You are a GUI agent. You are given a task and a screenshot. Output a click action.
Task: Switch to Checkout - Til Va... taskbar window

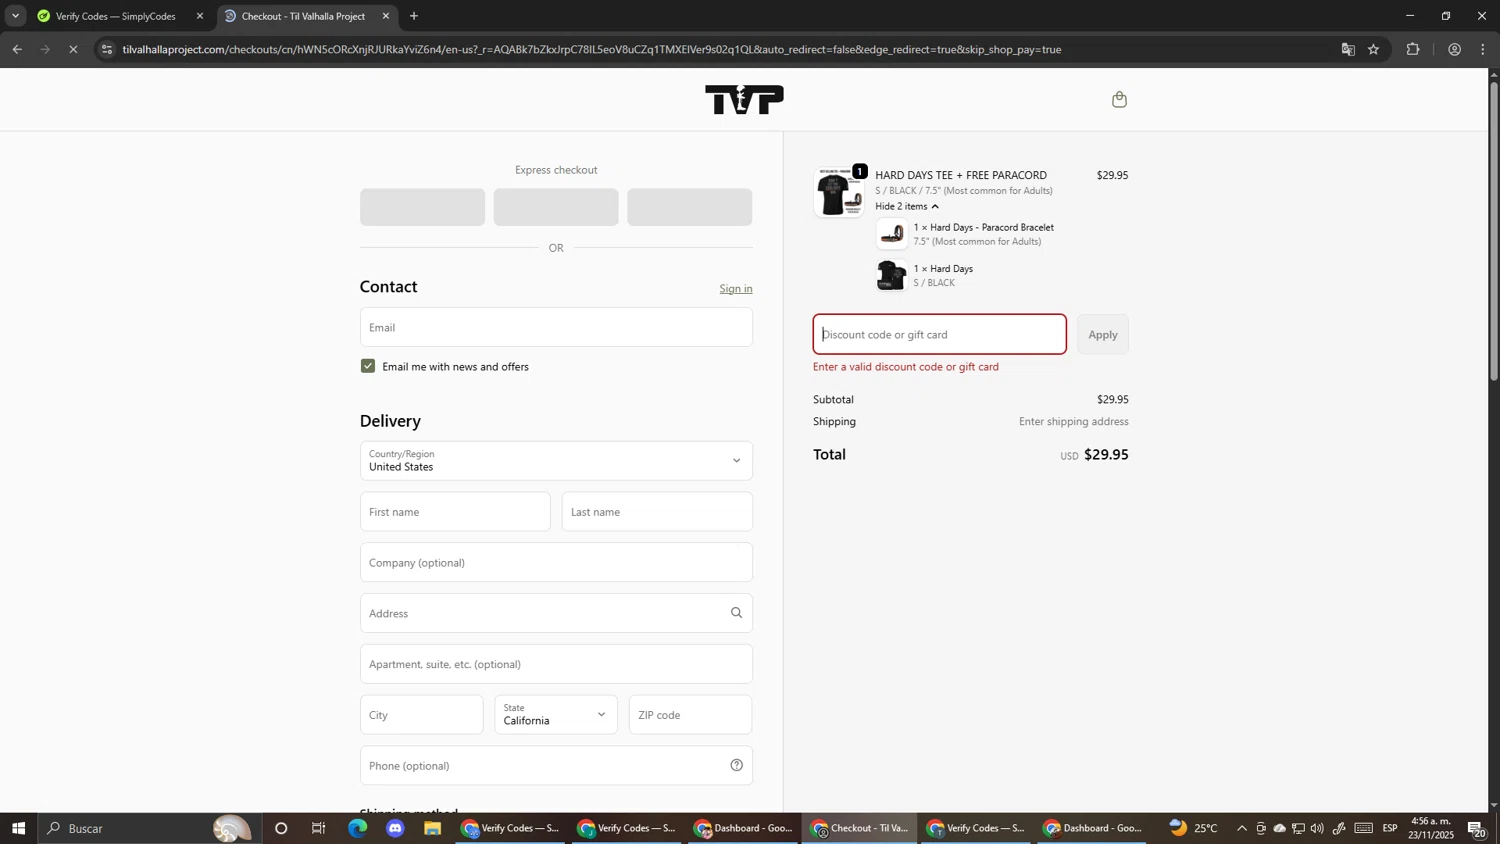point(859,828)
